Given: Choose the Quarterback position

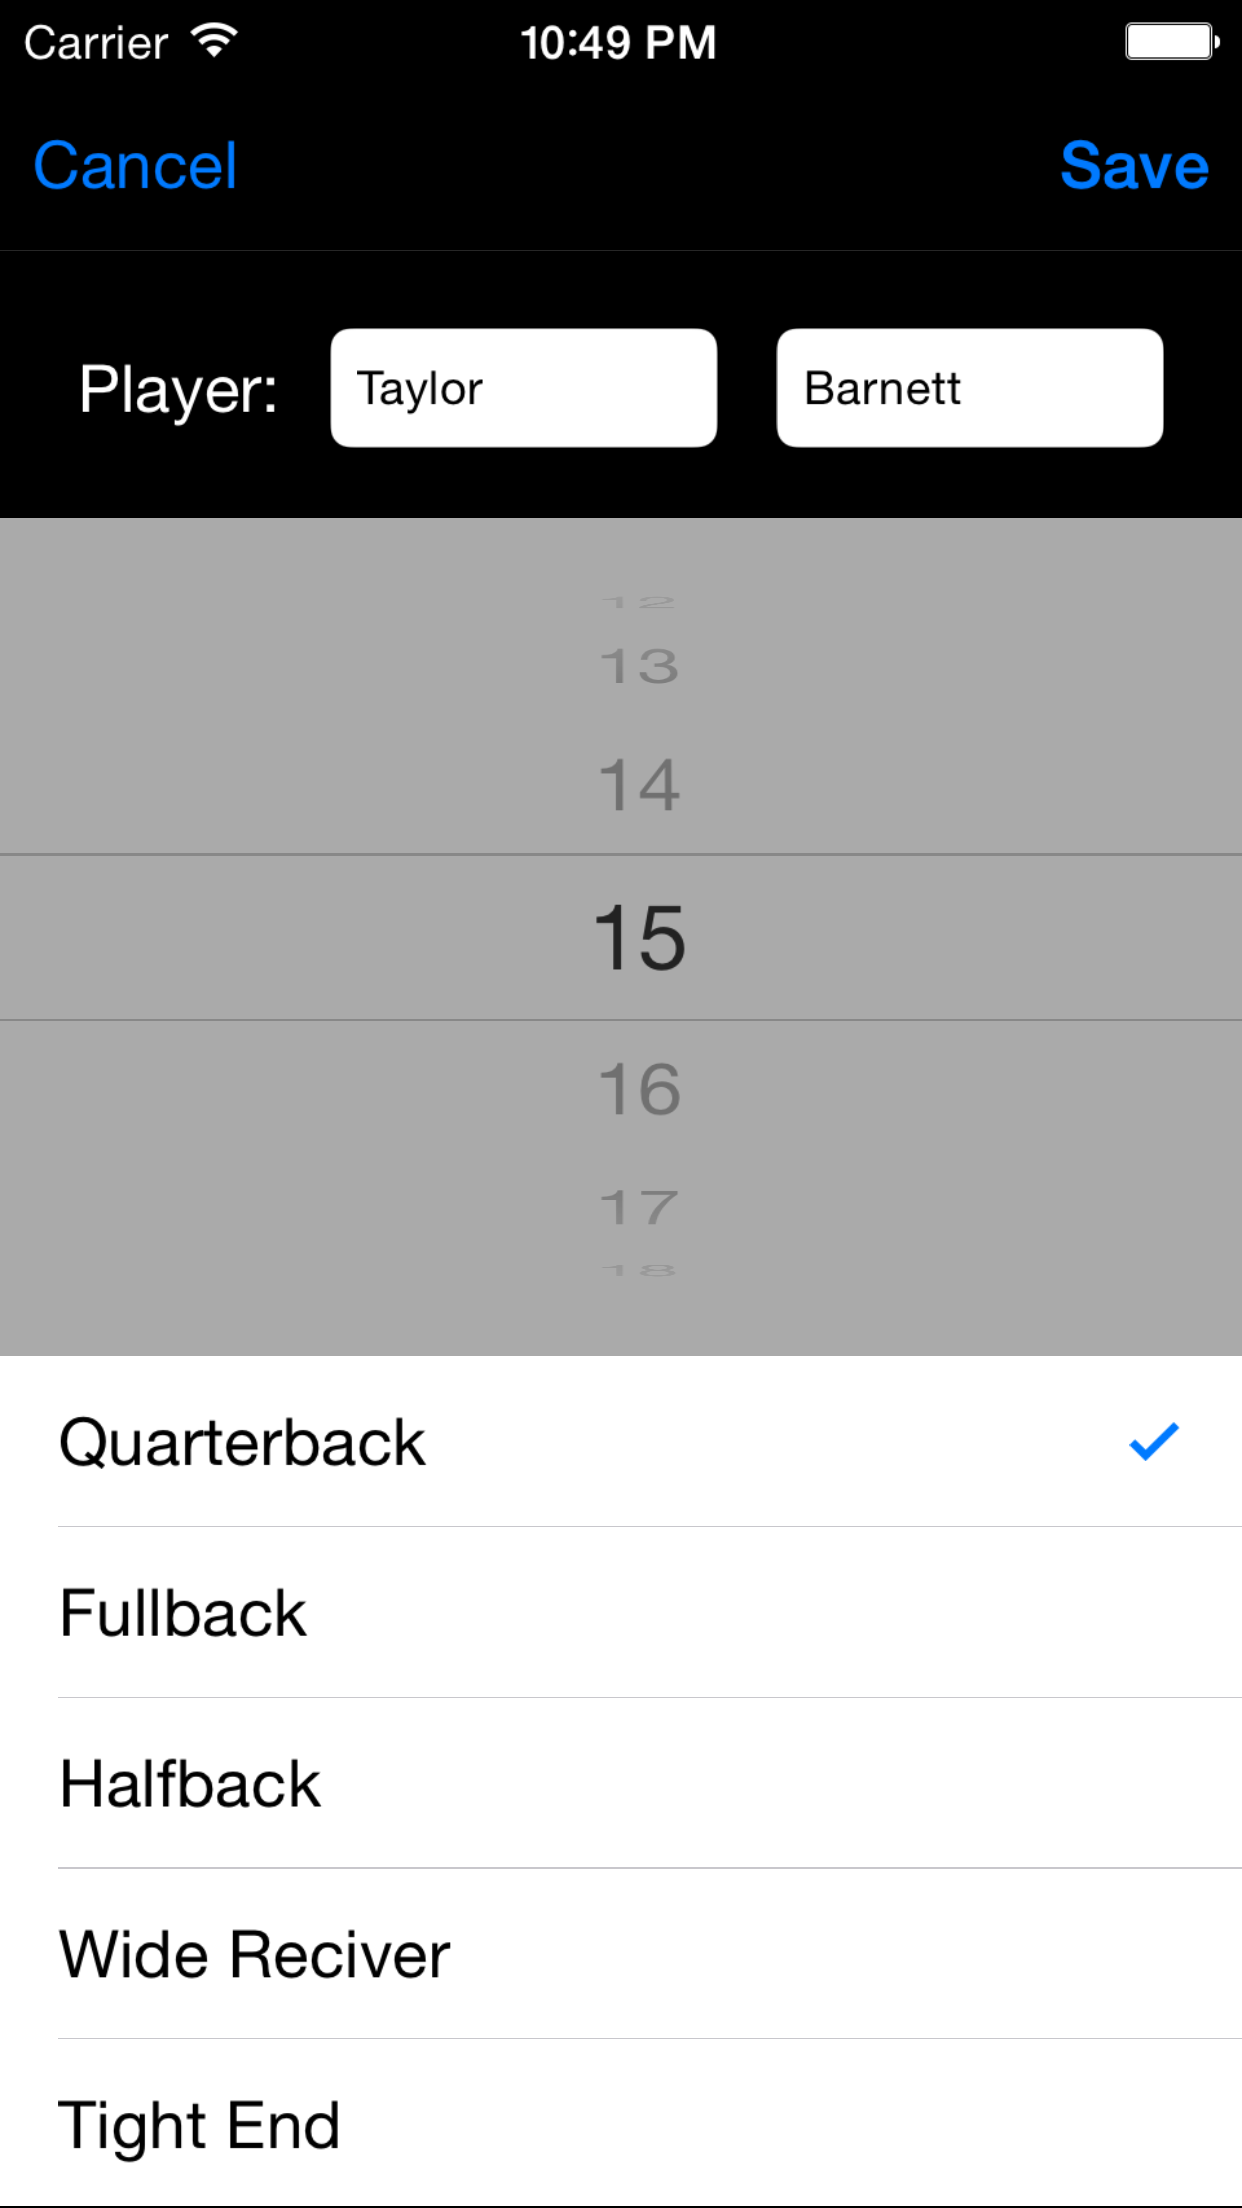Looking at the screenshot, I should click(x=243, y=1442).
